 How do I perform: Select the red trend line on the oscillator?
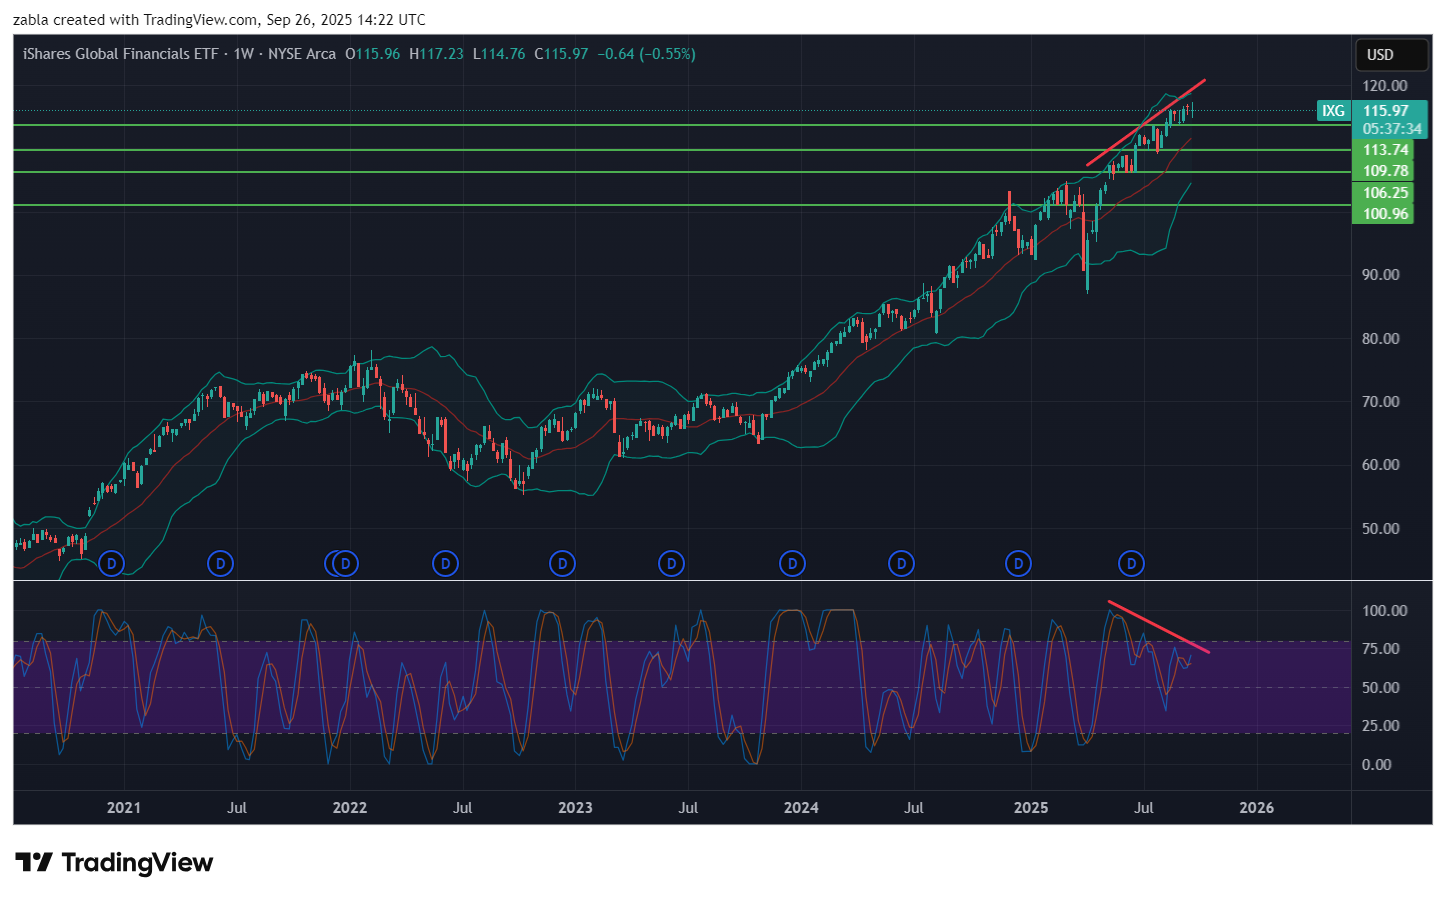tap(1160, 627)
